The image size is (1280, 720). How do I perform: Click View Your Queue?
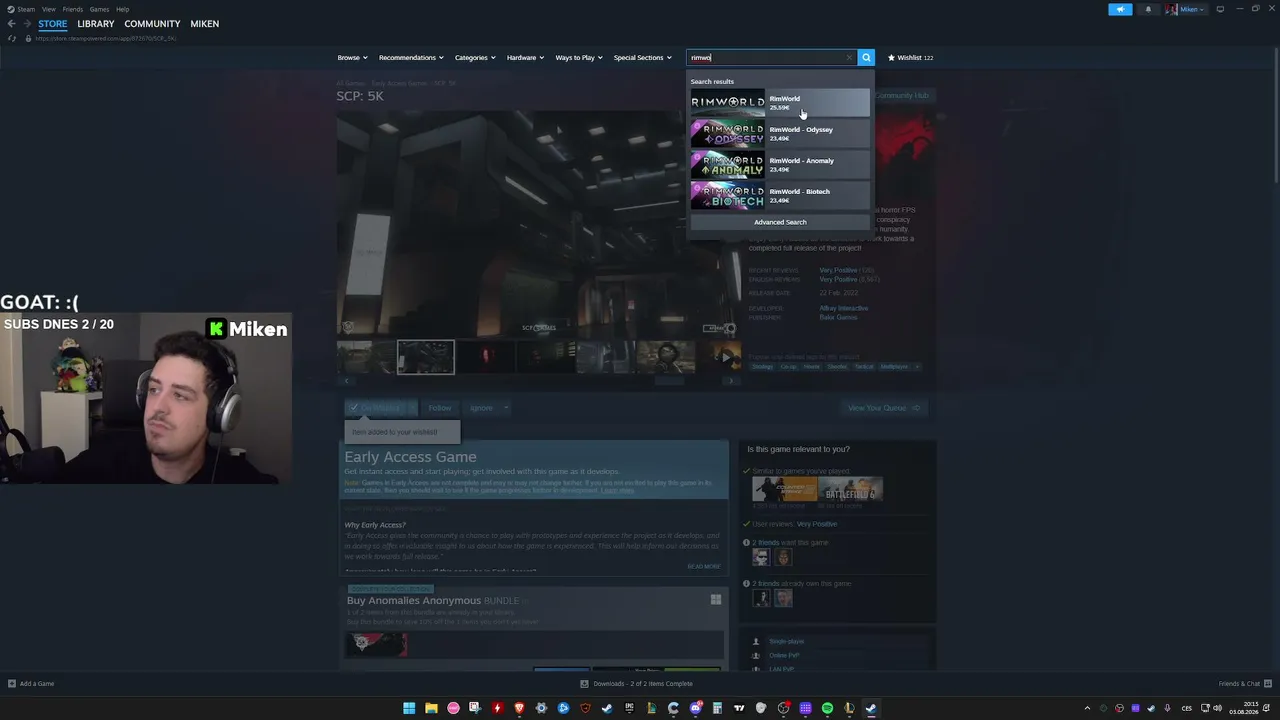(883, 408)
